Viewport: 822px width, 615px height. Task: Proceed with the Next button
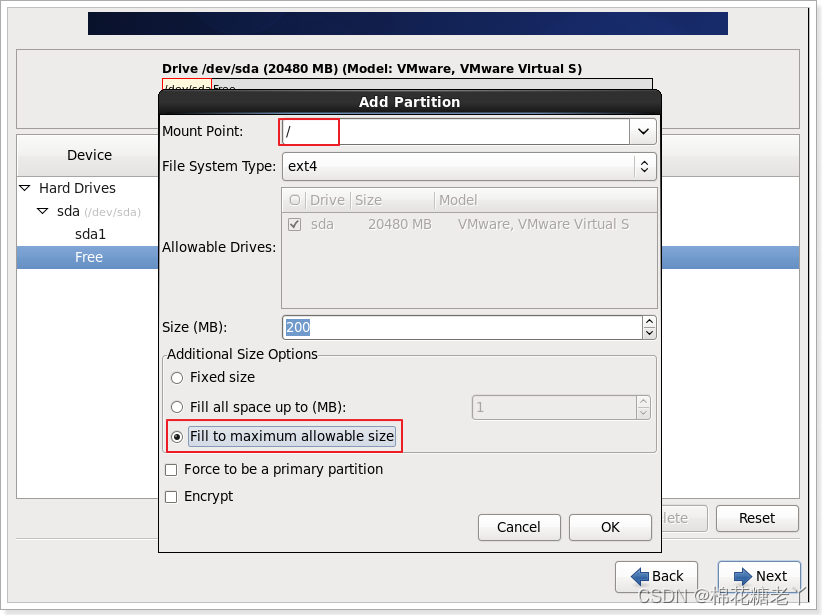760,577
